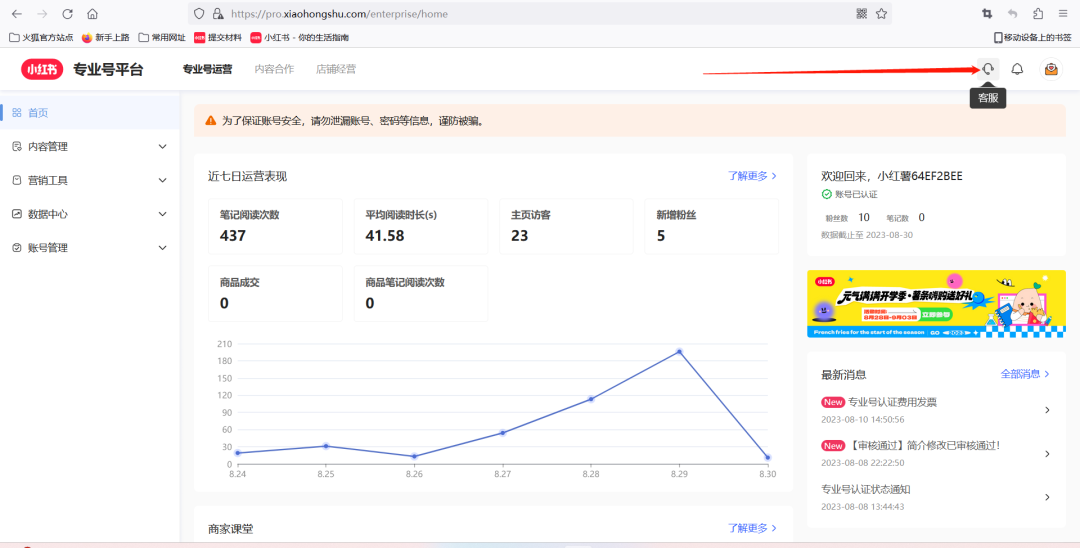This screenshot has width=1080, height=548.
Task: Click the customer service headset icon
Action: click(x=988, y=69)
